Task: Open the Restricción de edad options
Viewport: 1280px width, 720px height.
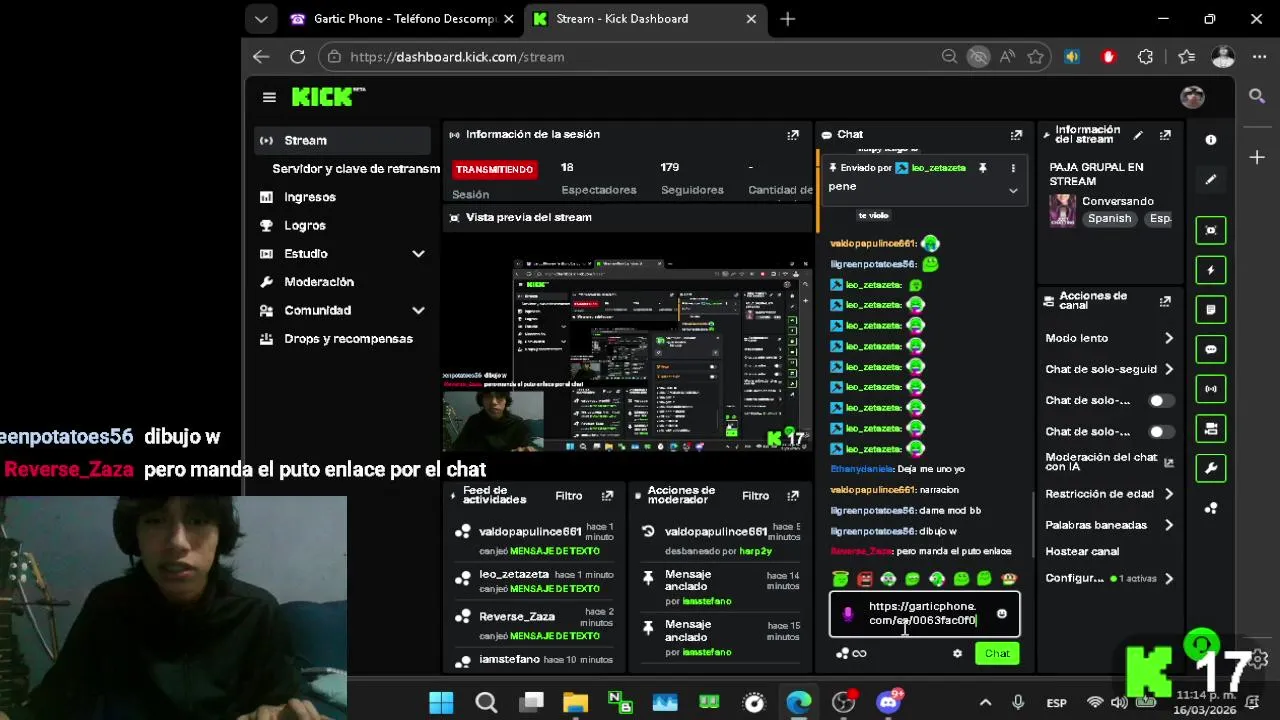Action: (x=1108, y=494)
